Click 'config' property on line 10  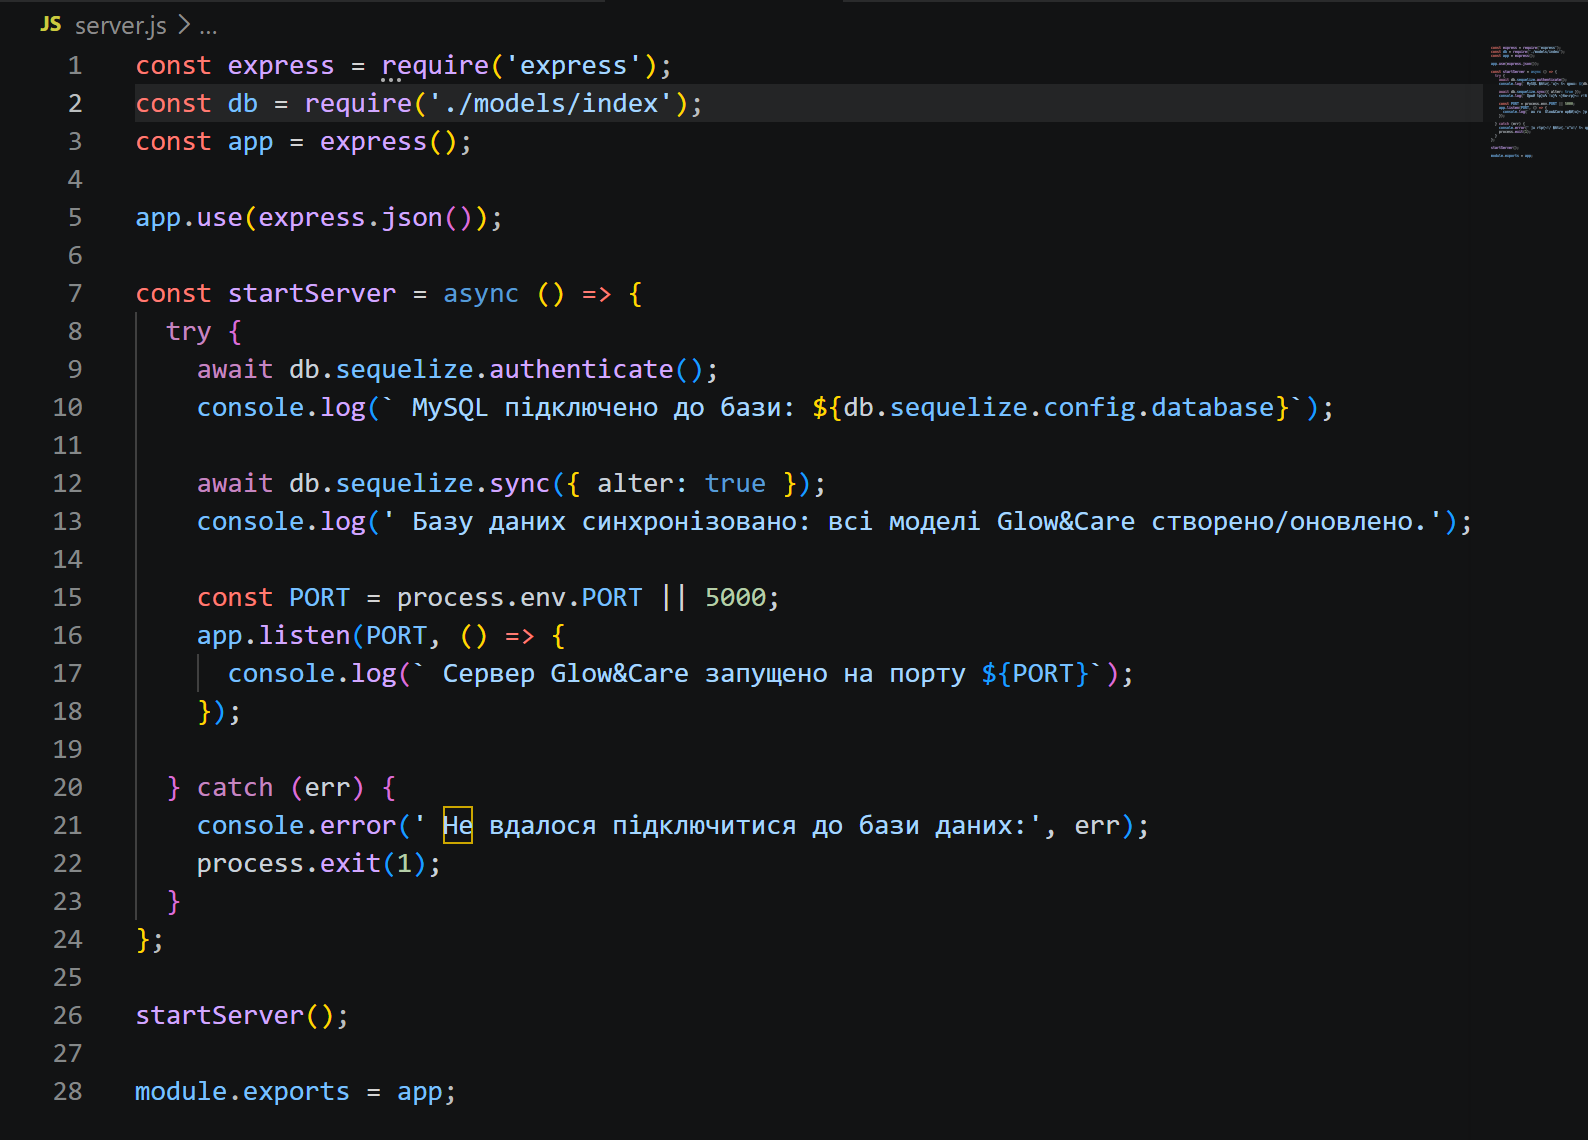coord(1089,407)
